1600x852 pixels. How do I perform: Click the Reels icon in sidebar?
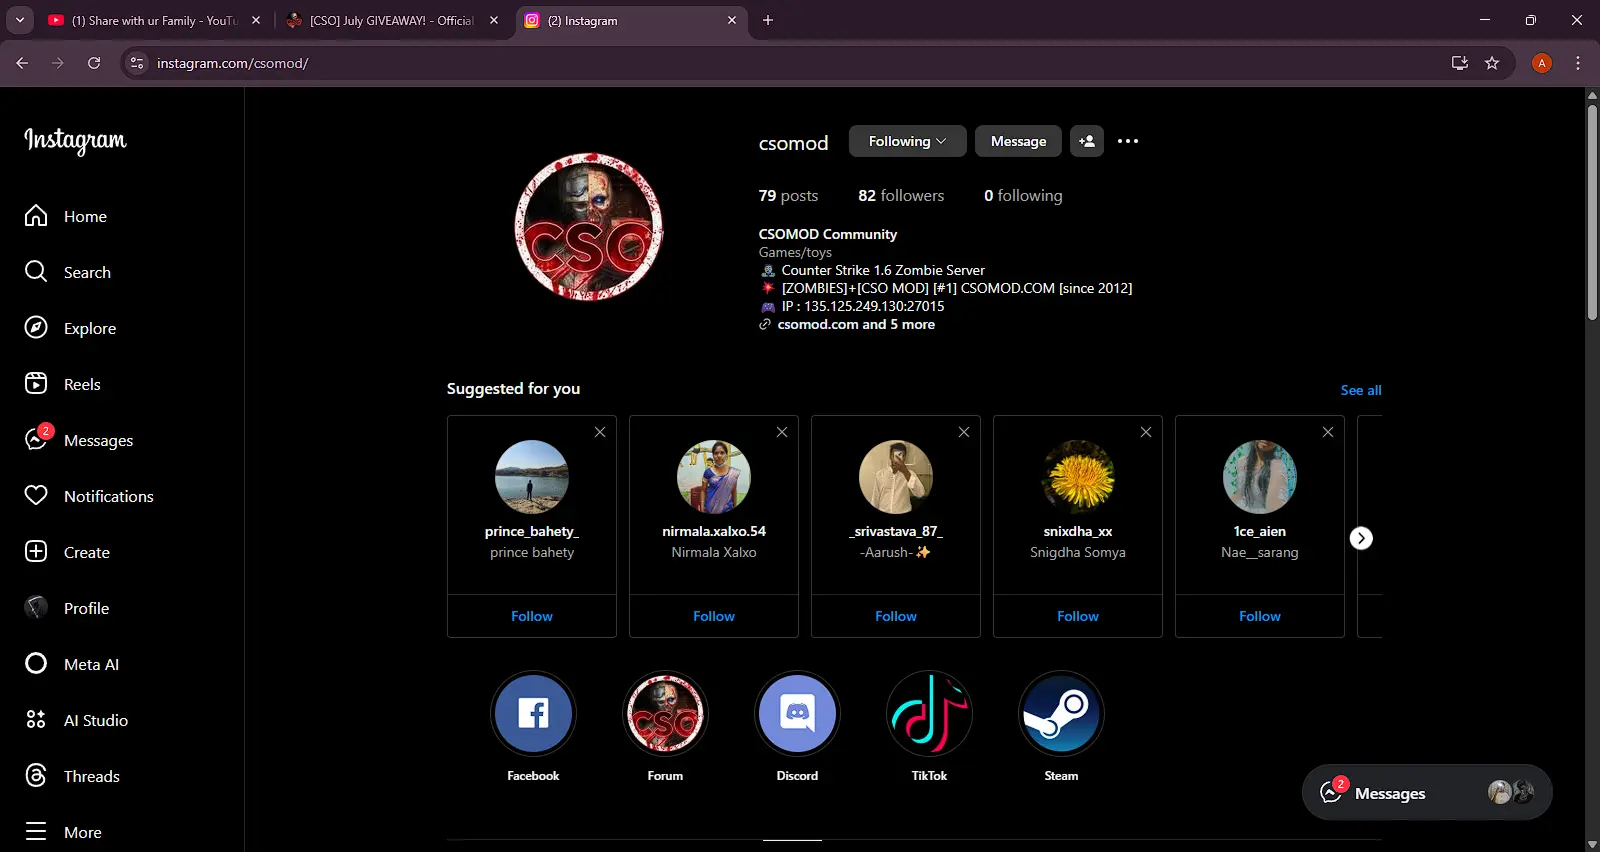pyautogui.click(x=36, y=384)
